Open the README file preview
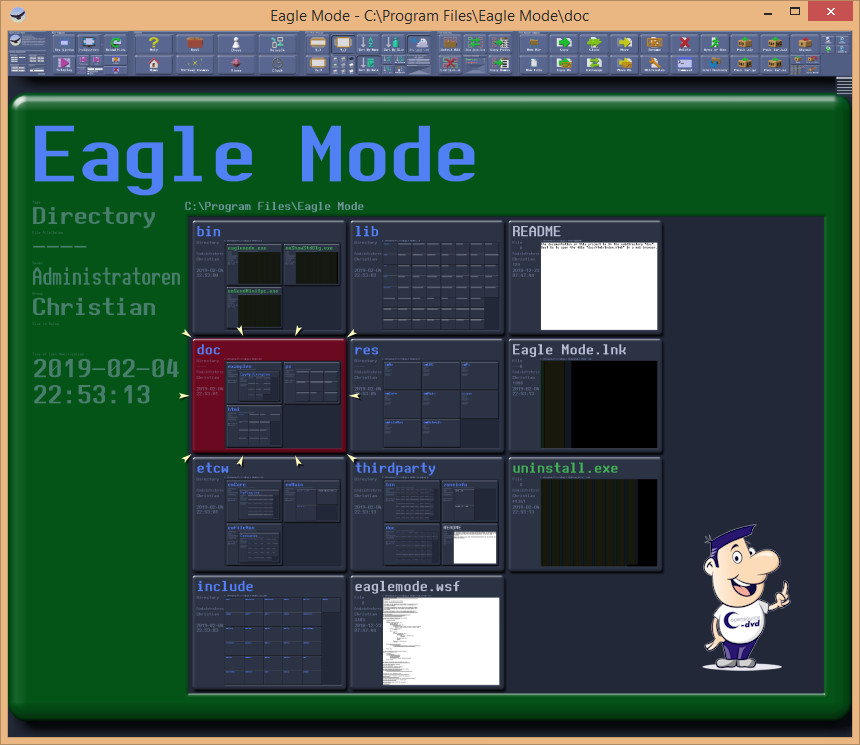 (584, 277)
